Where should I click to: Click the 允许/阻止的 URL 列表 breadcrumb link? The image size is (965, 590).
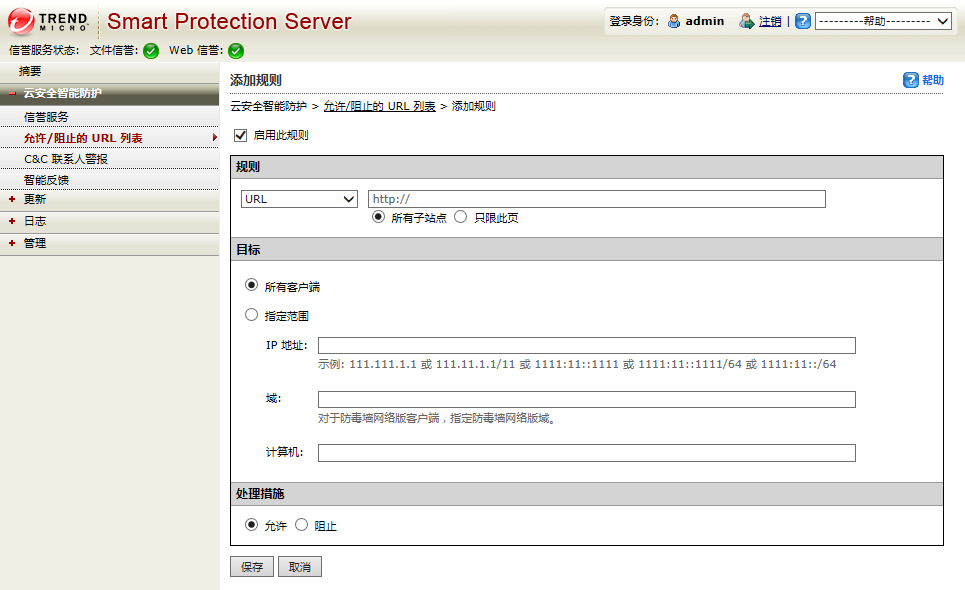click(380, 106)
